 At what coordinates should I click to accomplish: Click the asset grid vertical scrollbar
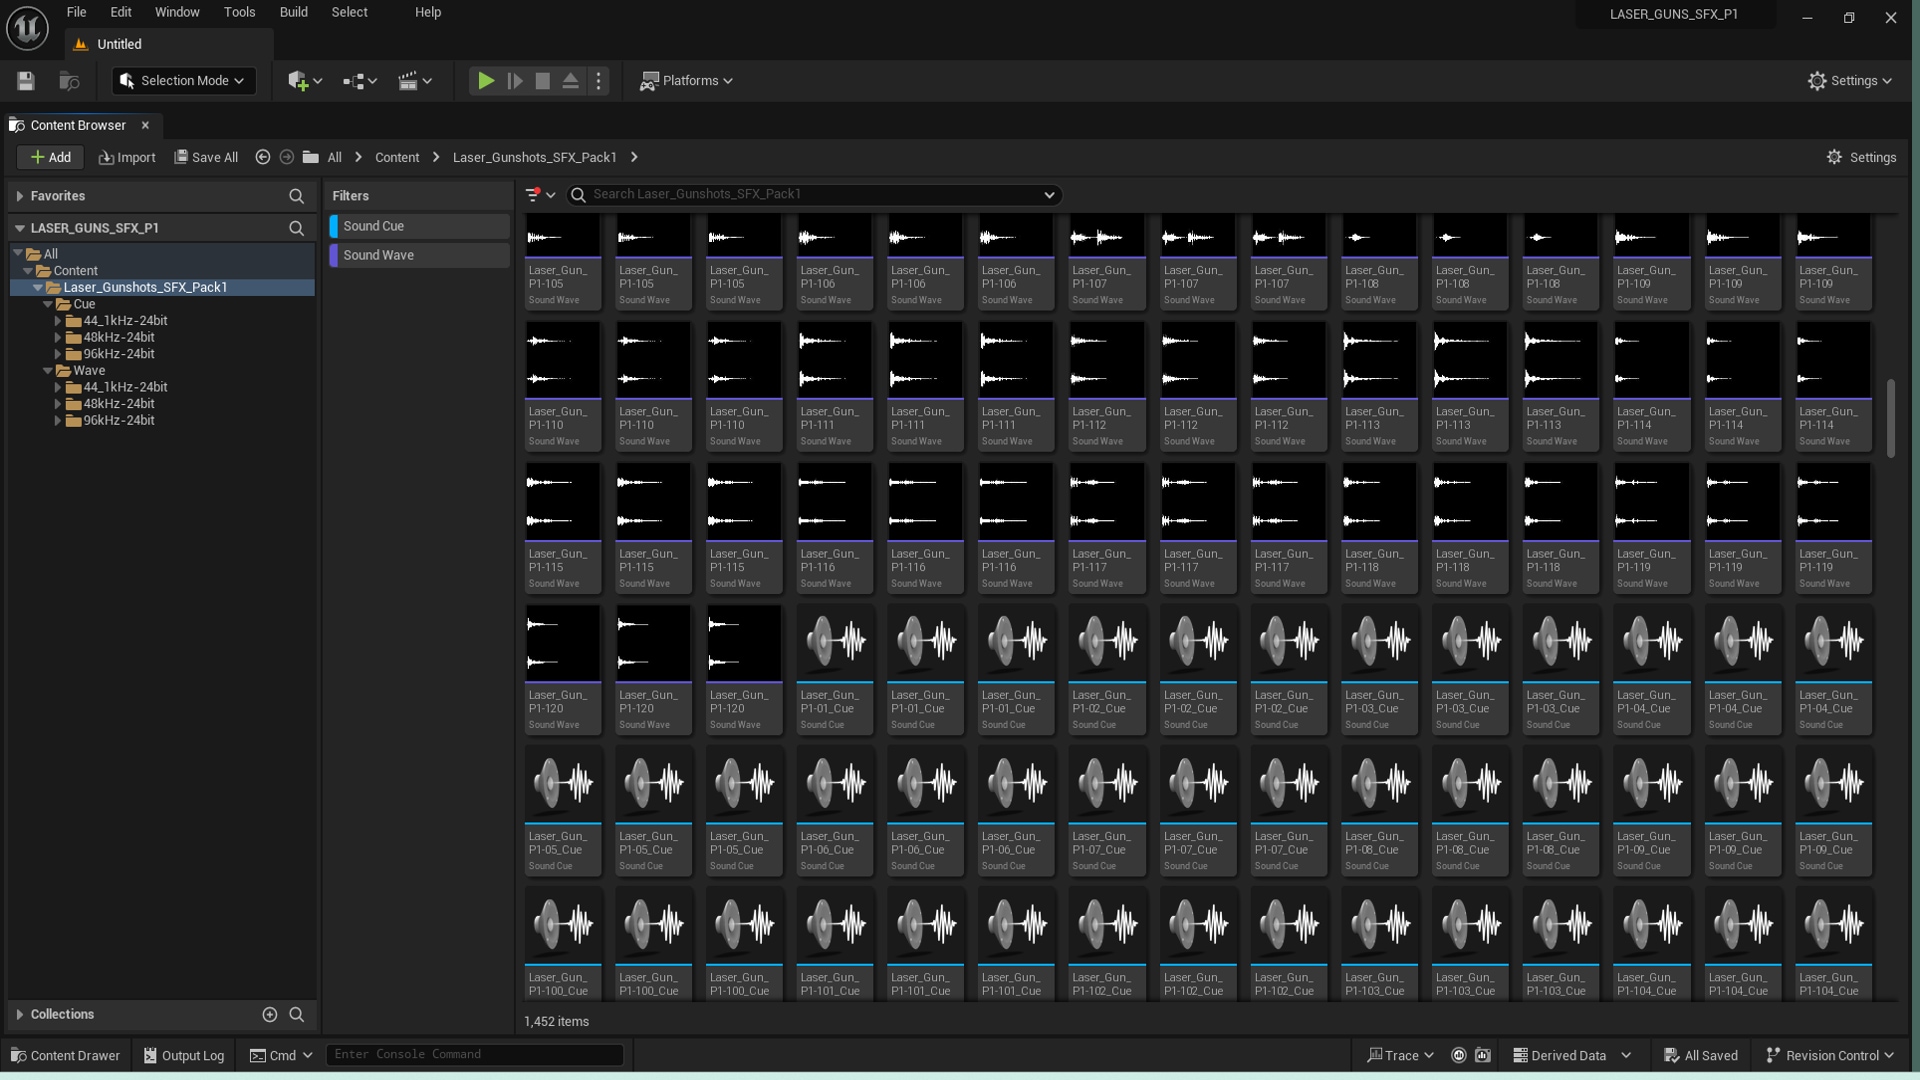point(1891,418)
